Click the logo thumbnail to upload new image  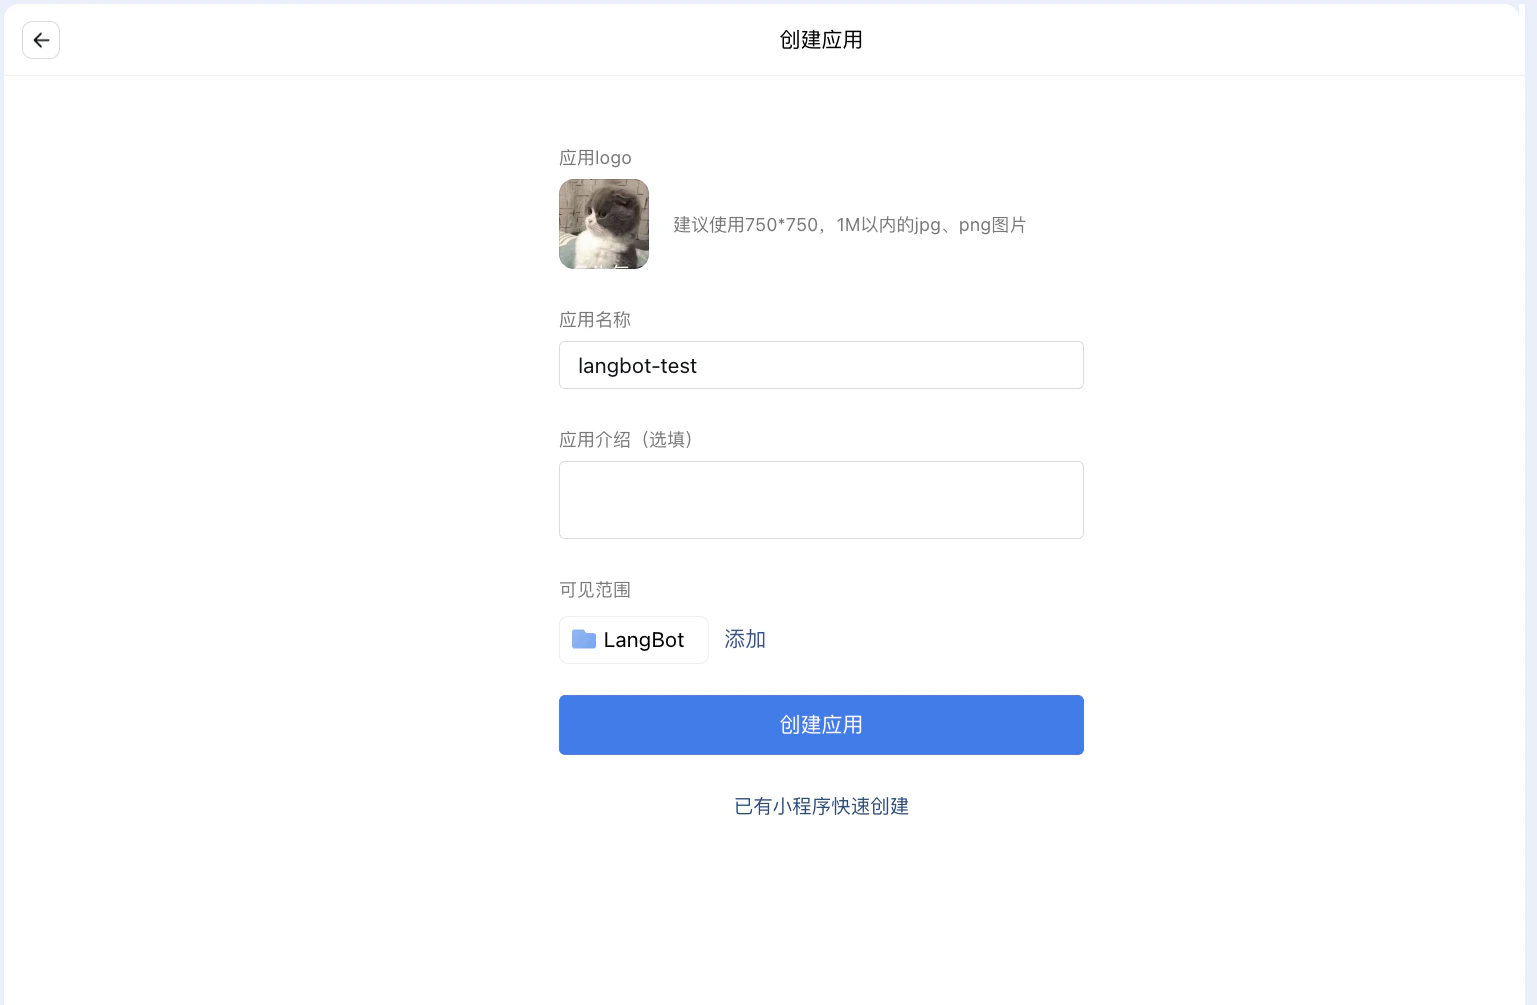tap(603, 224)
